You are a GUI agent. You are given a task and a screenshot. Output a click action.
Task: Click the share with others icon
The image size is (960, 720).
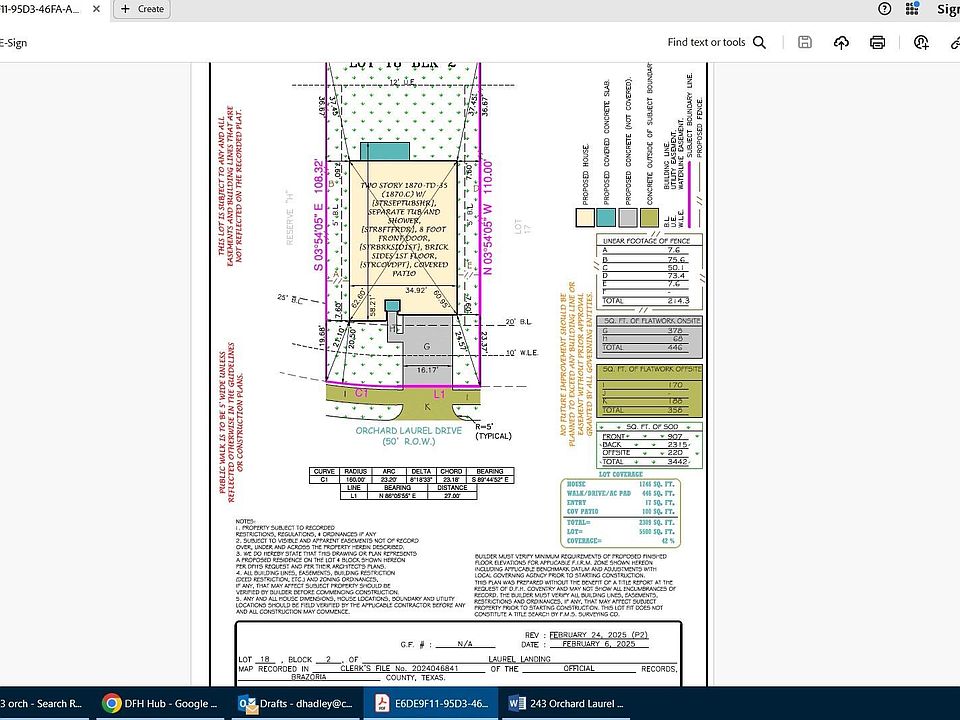pos(921,42)
